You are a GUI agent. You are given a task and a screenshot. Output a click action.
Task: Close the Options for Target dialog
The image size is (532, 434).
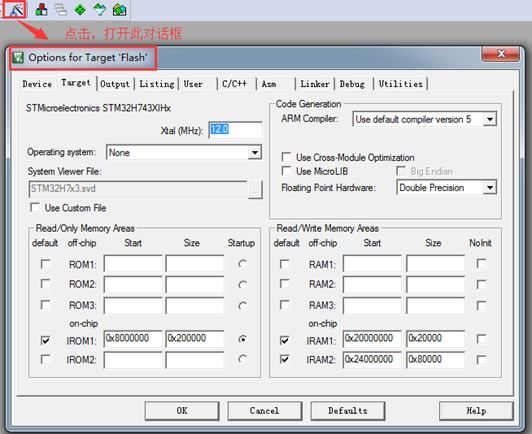click(500, 54)
